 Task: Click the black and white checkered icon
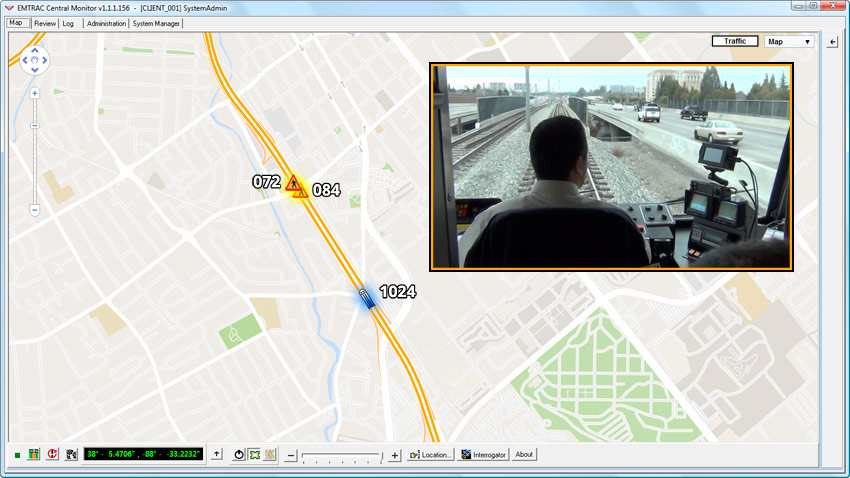click(71, 454)
